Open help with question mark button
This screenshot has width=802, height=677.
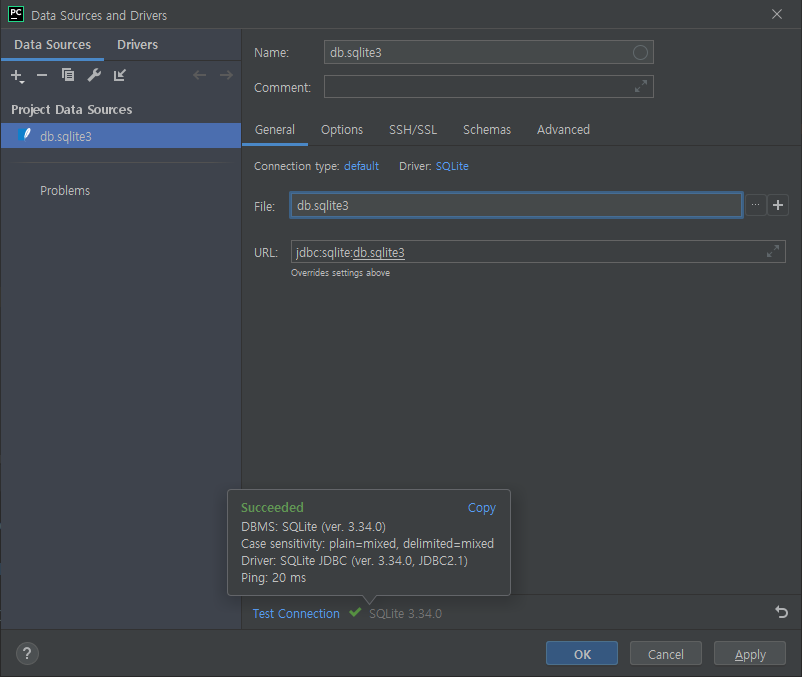pos(27,653)
